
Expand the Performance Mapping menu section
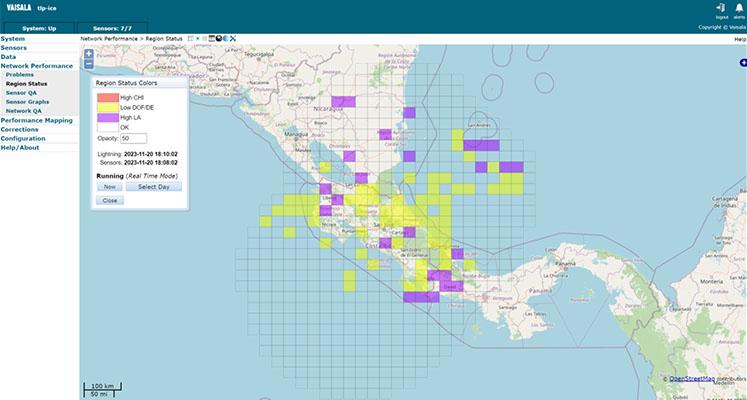pyautogui.click(x=36, y=120)
